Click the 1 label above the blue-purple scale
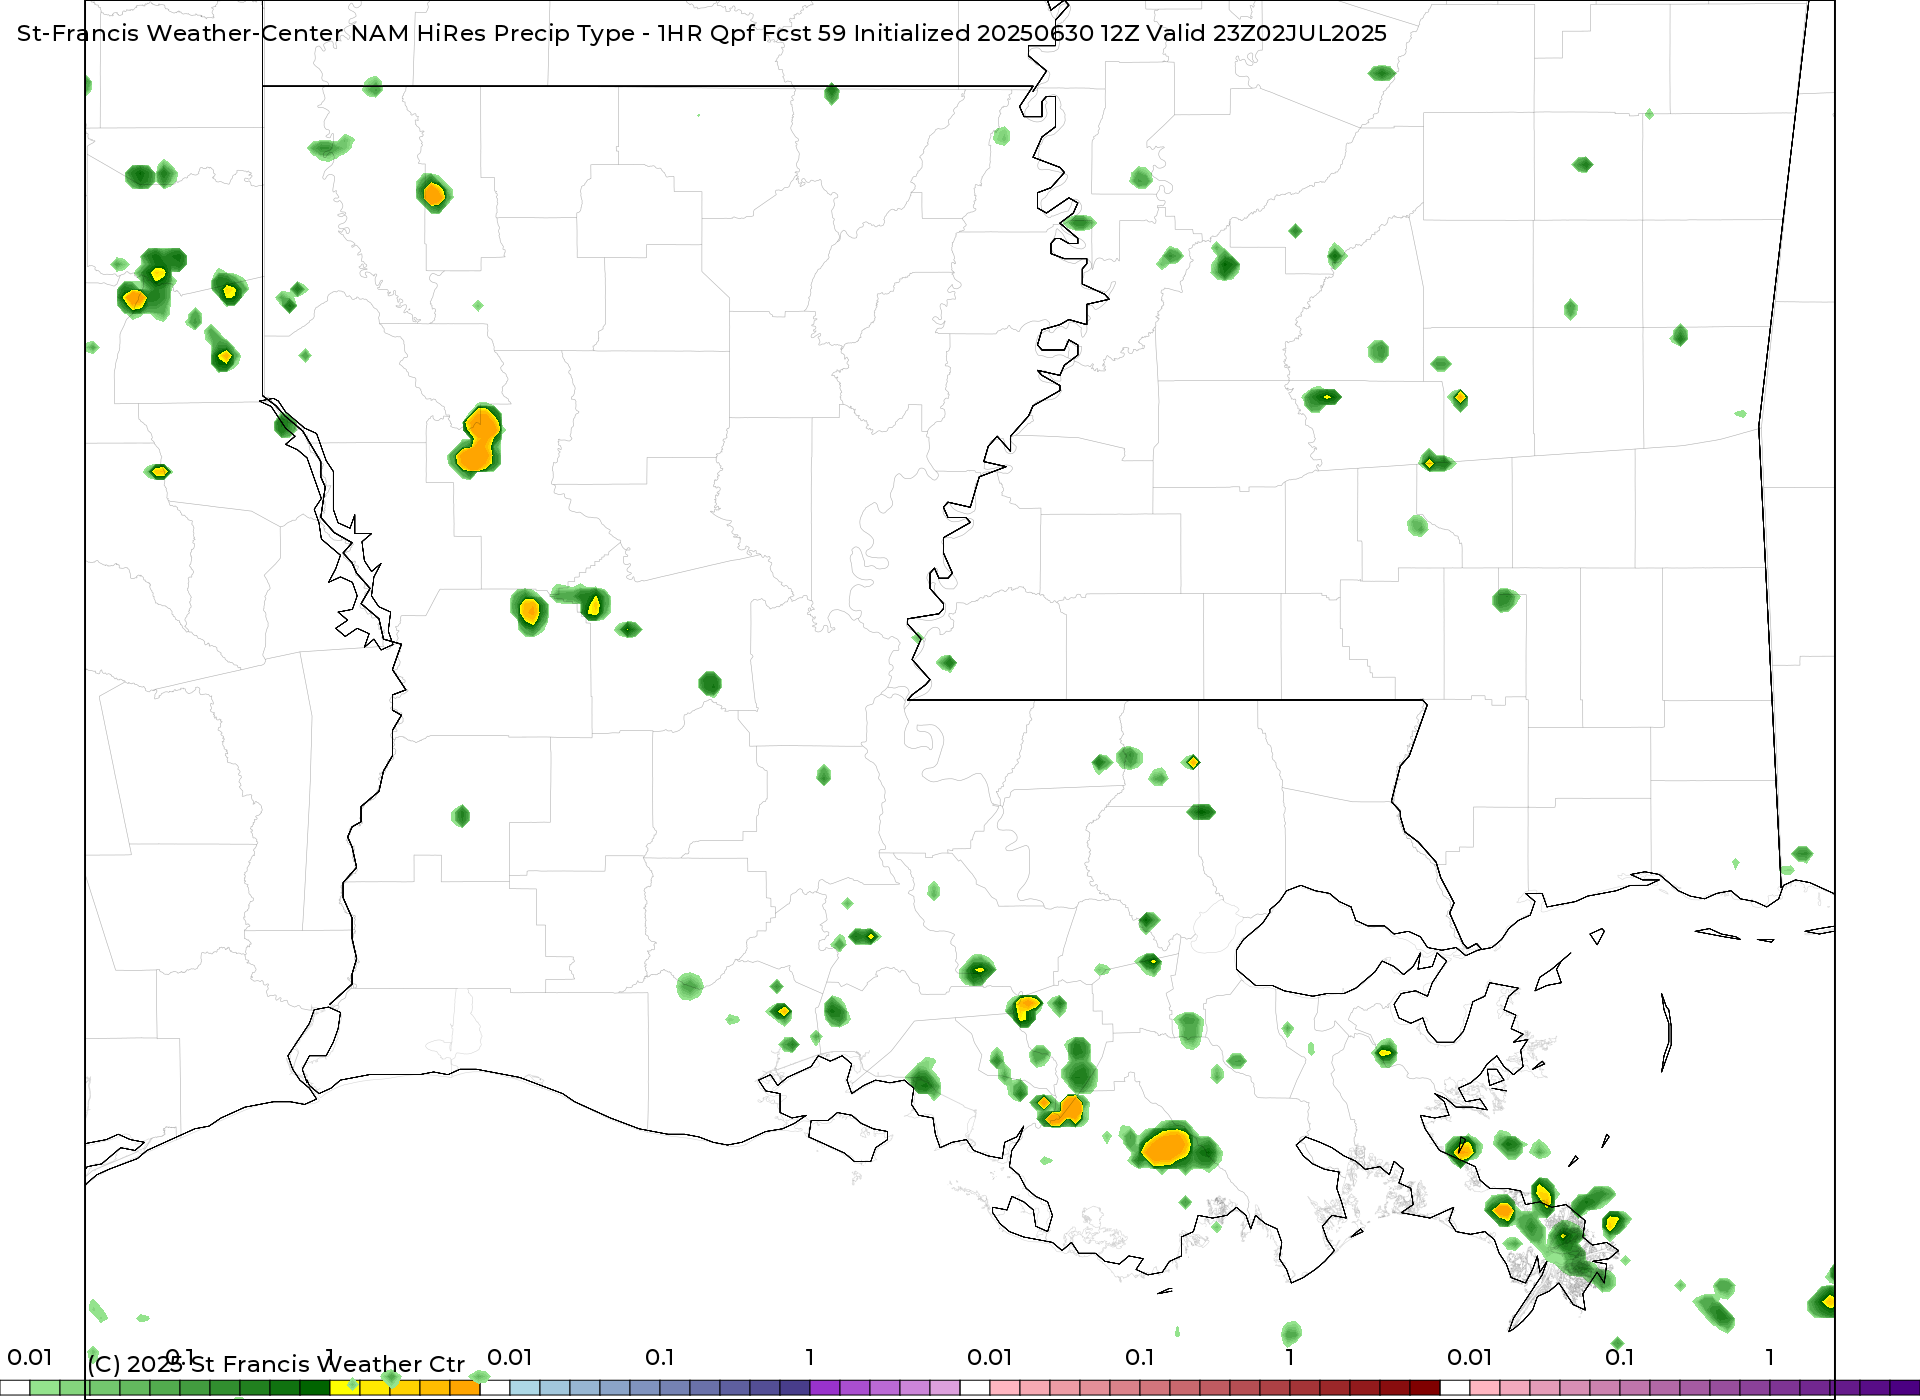 pos(810,1357)
